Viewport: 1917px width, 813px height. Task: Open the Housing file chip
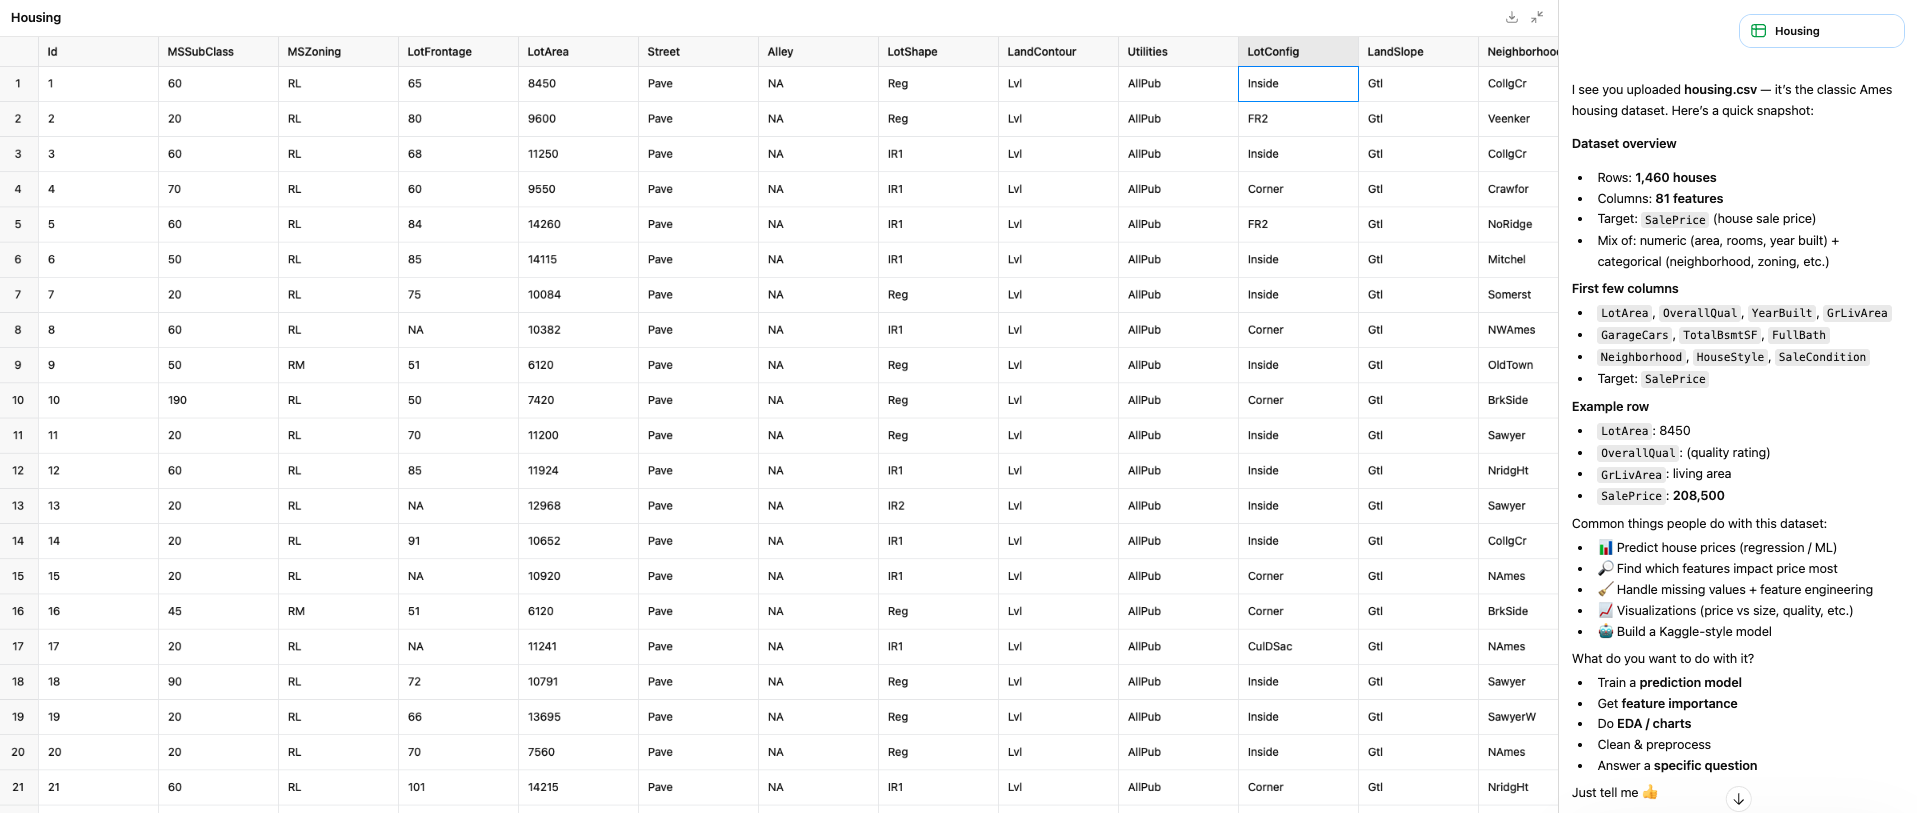[x=1821, y=31]
